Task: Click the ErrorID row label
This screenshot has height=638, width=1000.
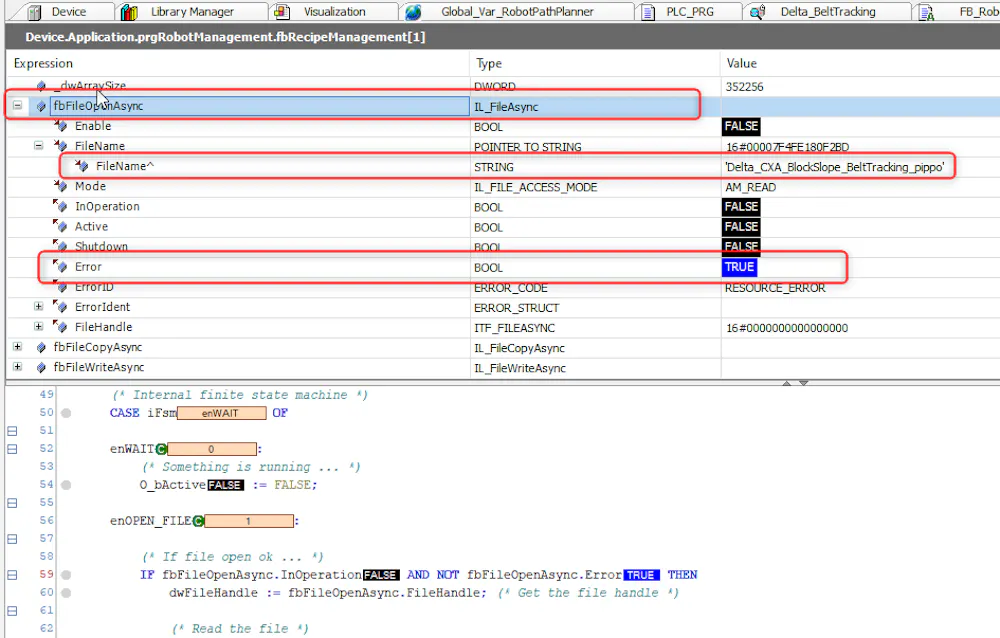Action: point(94,287)
